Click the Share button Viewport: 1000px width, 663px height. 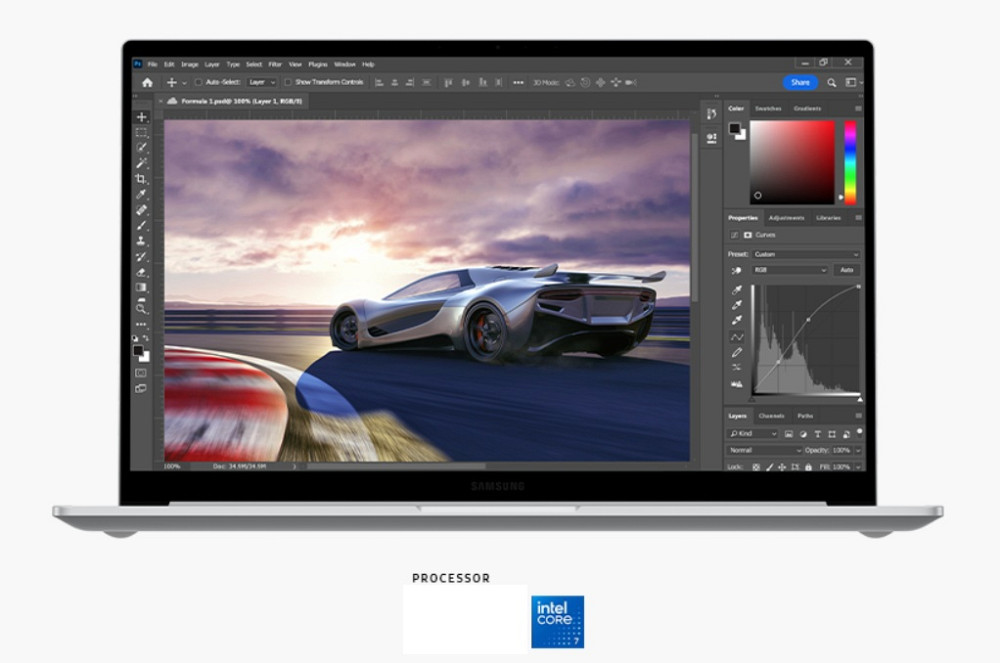click(x=800, y=82)
